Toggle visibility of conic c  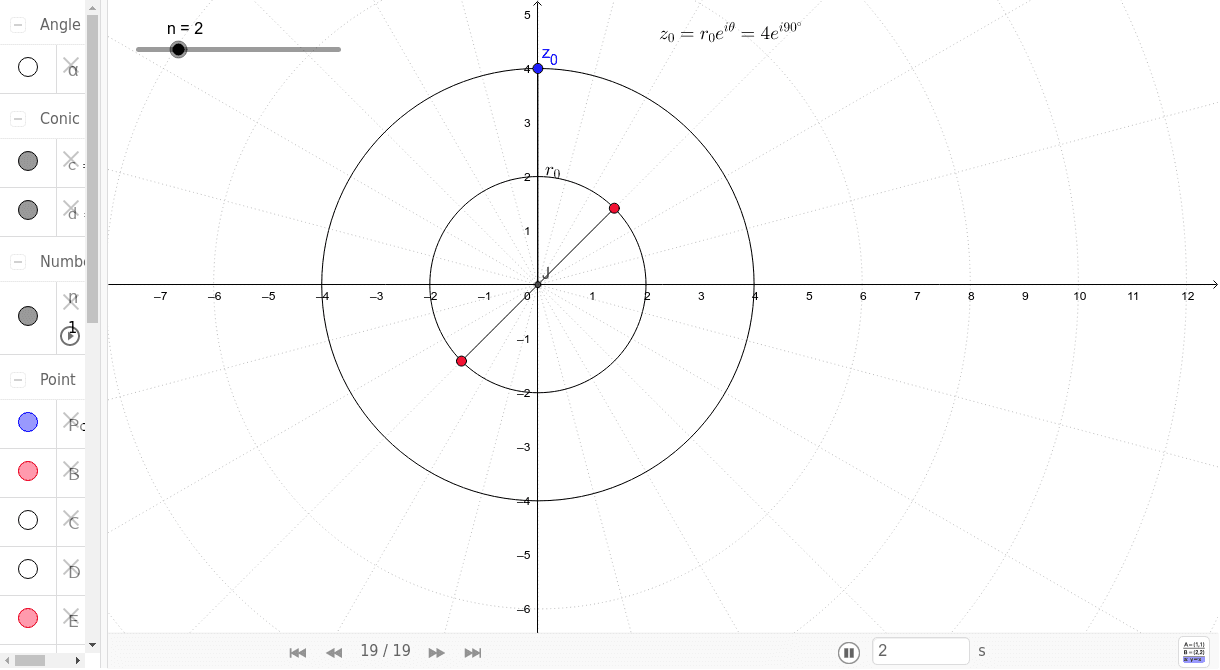point(28,161)
